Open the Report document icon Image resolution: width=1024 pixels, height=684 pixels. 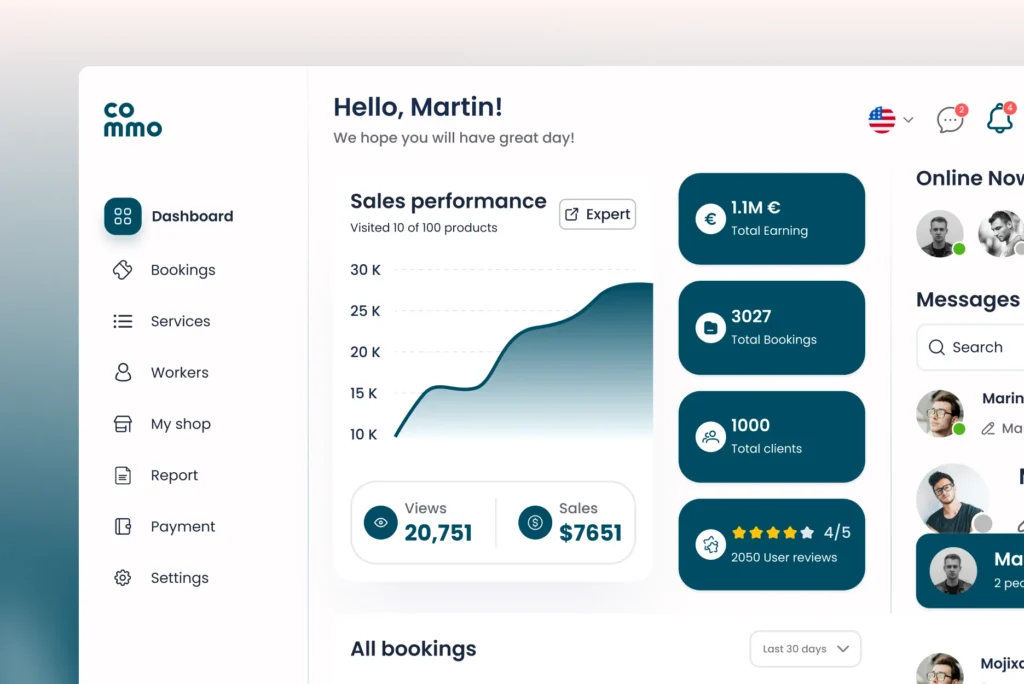tap(123, 475)
